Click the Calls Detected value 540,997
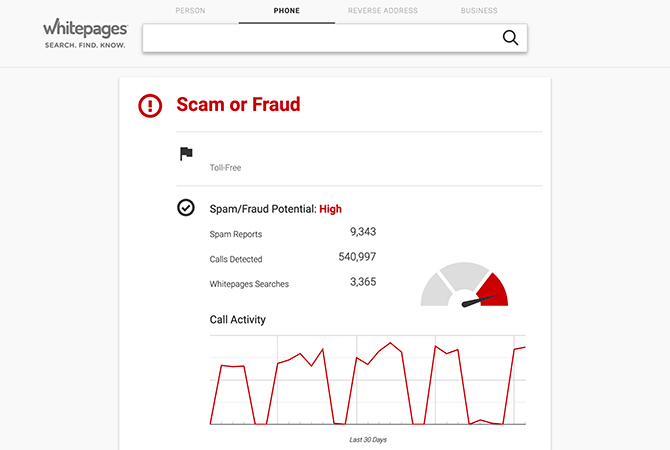 tap(357, 257)
